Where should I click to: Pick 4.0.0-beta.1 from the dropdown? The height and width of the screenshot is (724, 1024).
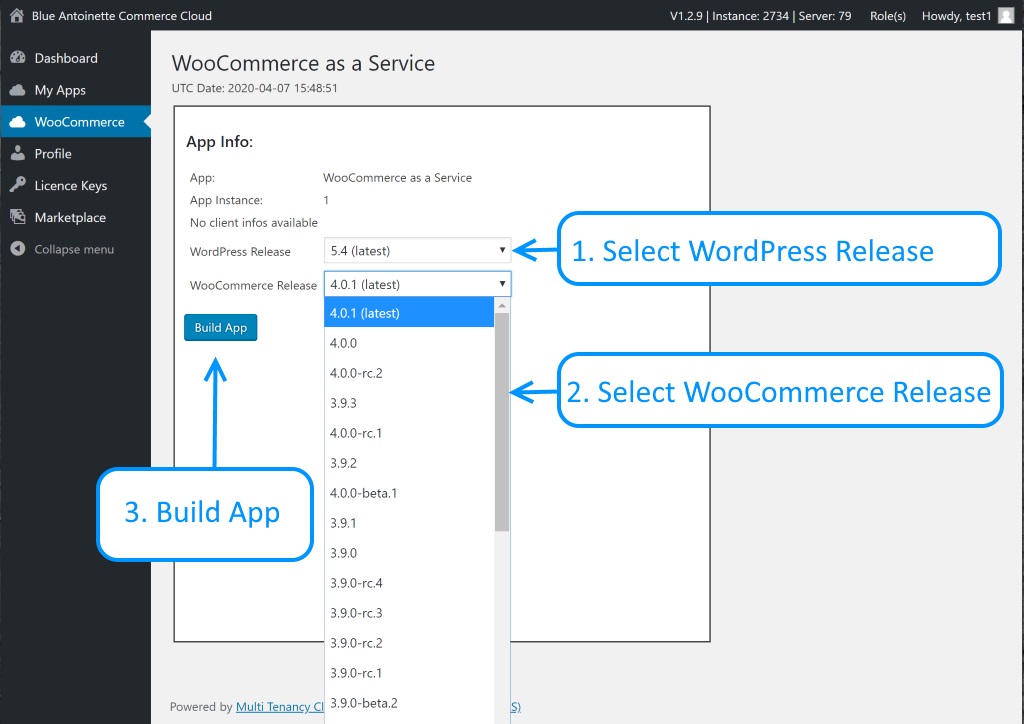click(409, 493)
